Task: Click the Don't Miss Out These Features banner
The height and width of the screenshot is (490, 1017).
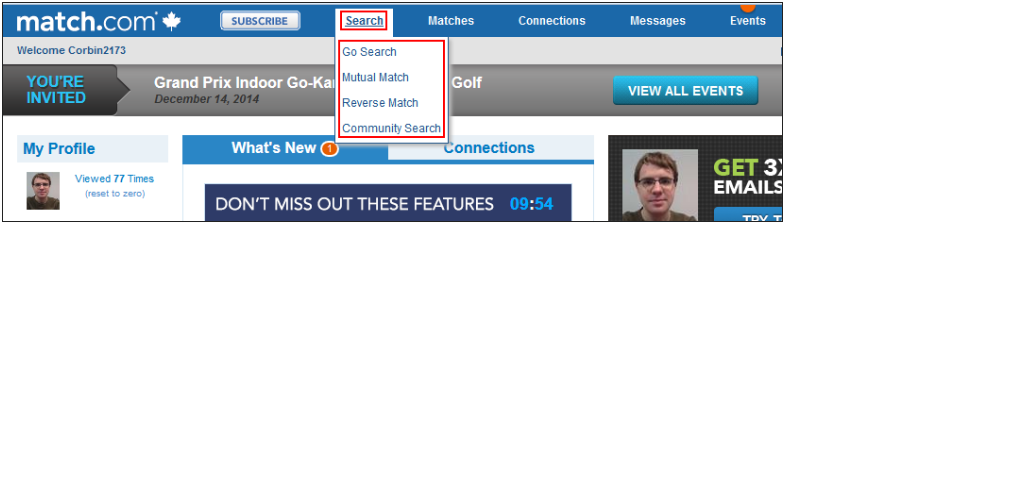Action: [x=388, y=202]
